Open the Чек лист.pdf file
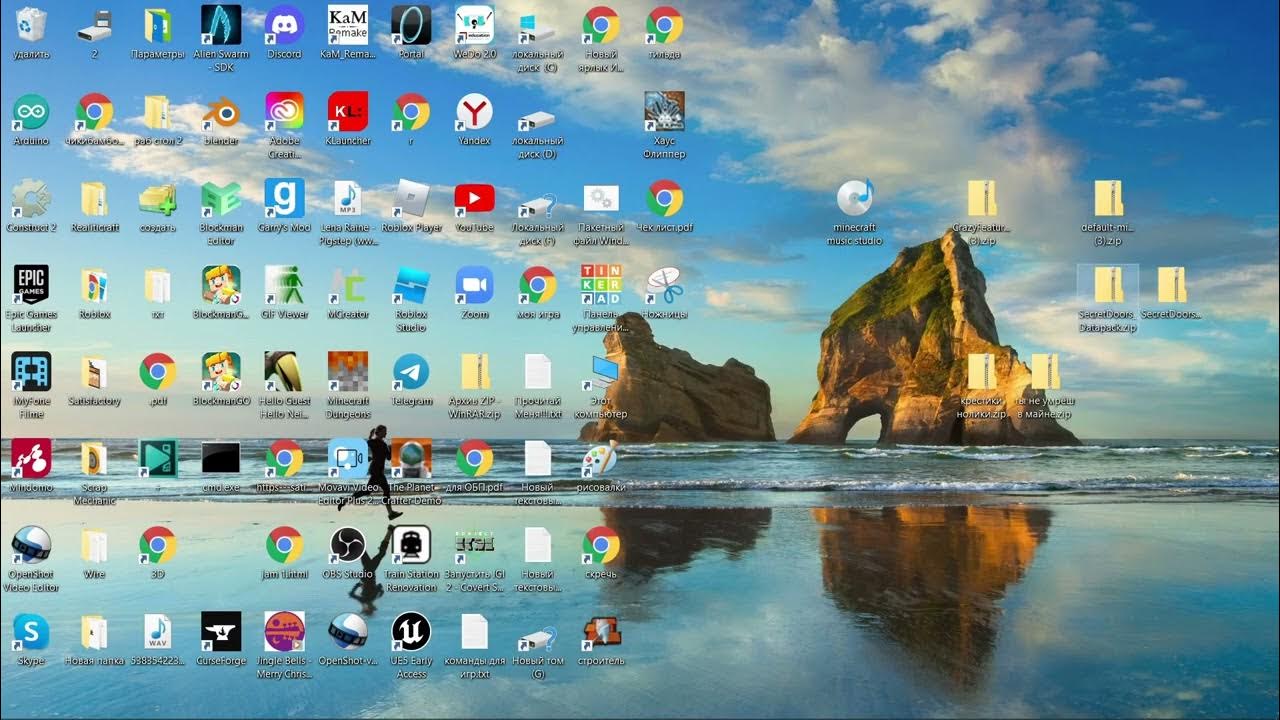The height and width of the screenshot is (720, 1280). pos(664,198)
